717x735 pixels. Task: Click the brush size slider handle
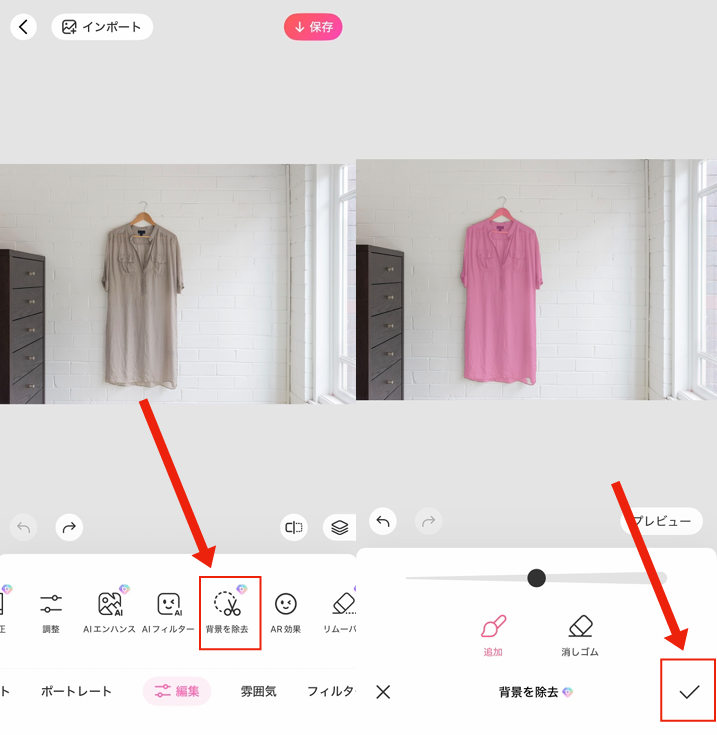(536, 578)
